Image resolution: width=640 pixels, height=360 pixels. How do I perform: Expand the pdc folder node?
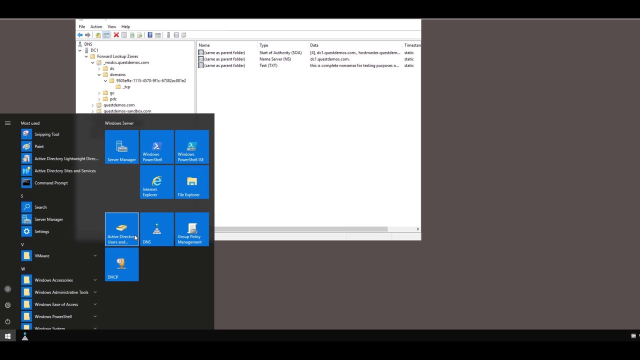99,99
